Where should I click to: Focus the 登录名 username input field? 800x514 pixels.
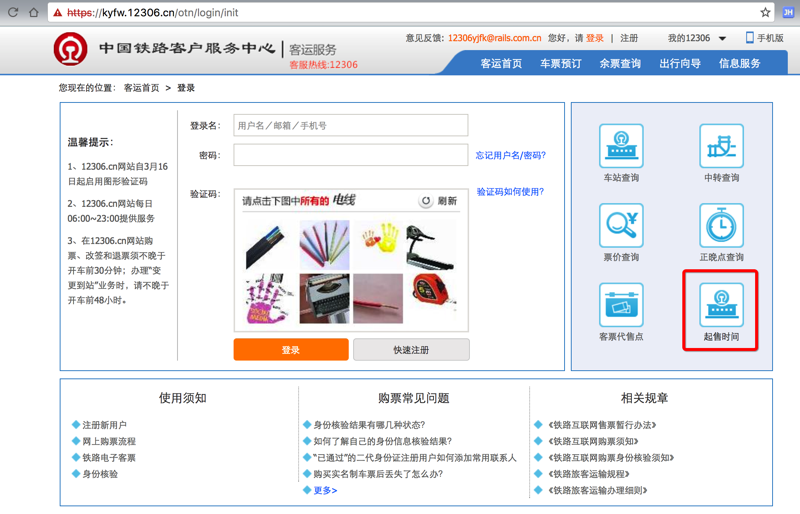point(351,125)
